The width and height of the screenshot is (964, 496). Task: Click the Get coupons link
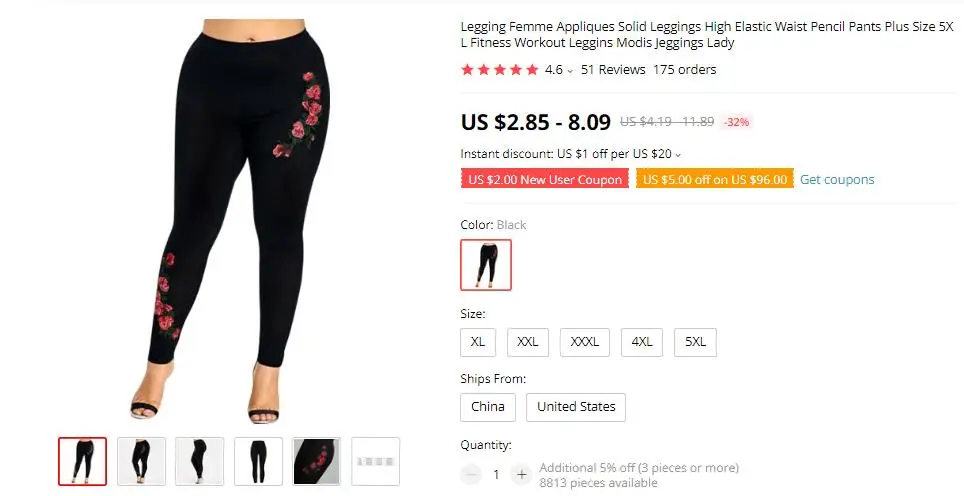[837, 179]
